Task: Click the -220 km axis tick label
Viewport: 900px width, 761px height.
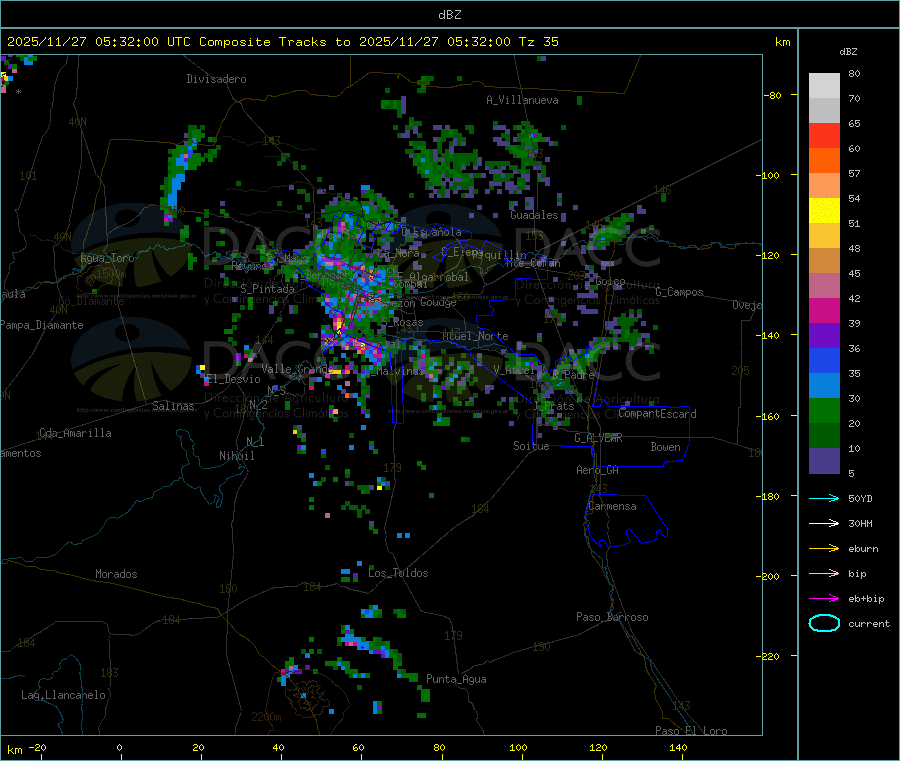Action: point(769,657)
